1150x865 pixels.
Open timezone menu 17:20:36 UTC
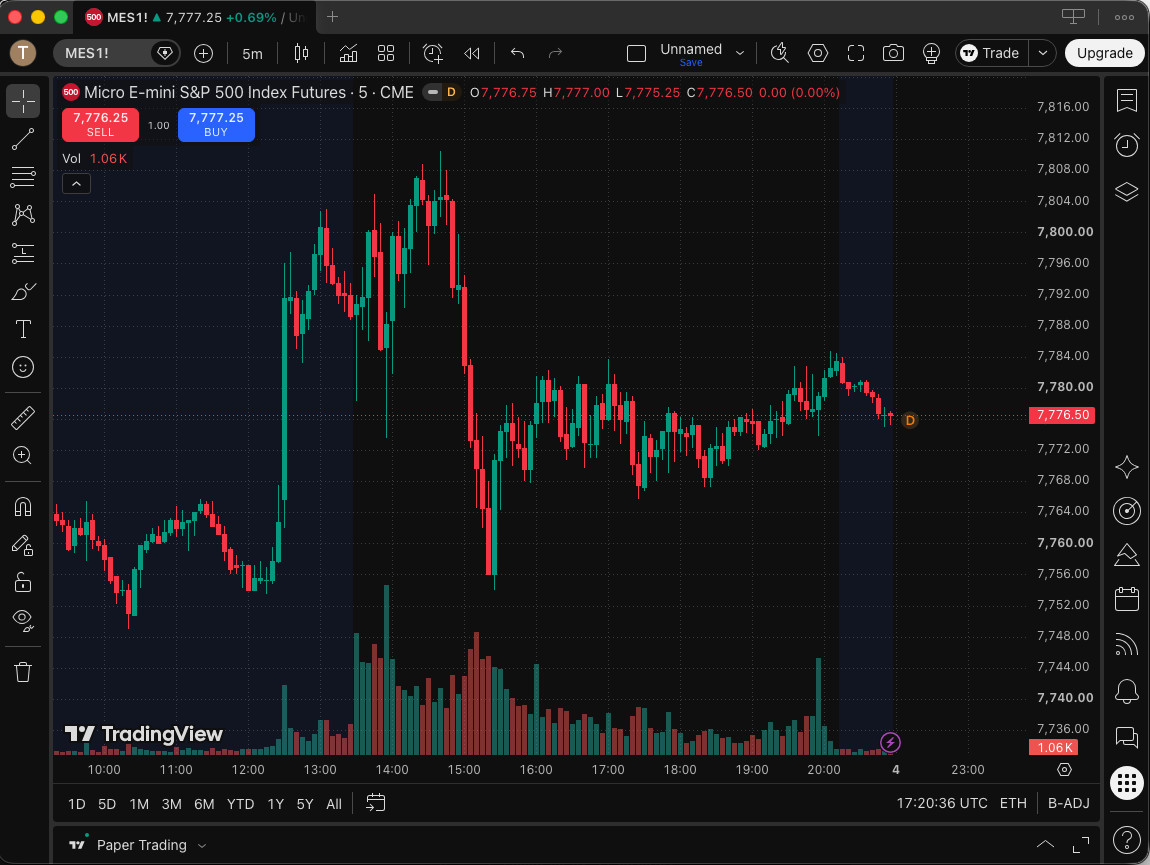click(x=942, y=803)
